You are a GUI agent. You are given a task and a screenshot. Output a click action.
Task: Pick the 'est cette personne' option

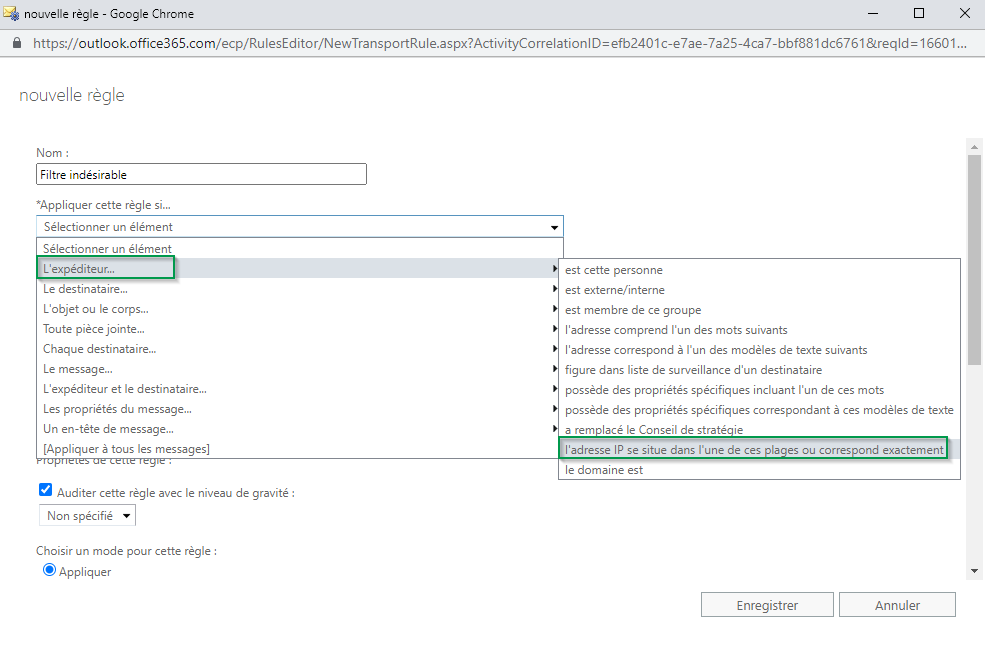point(613,270)
